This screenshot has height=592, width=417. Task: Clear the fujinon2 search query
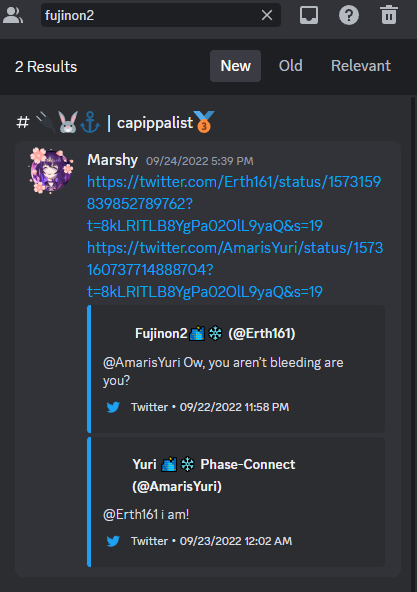pyautogui.click(x=267, y=15)
